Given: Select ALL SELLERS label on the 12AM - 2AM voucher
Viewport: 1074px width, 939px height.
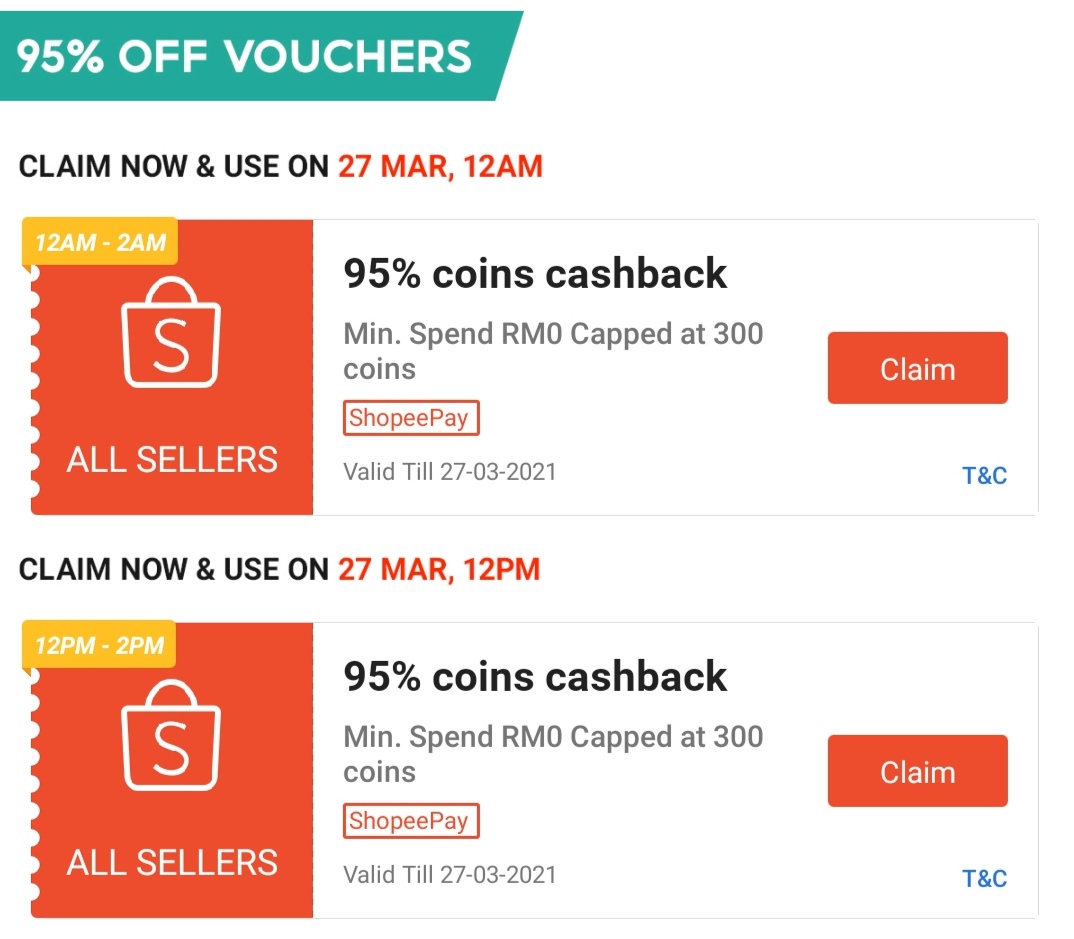Looking at the screenshot, I should 172,460.
